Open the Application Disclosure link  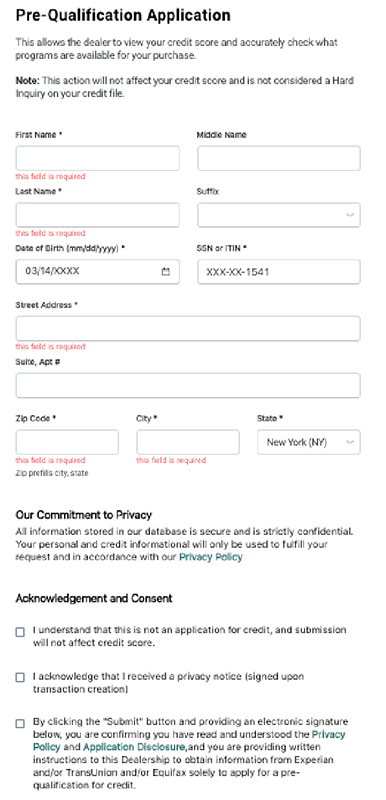pos(134,747)
